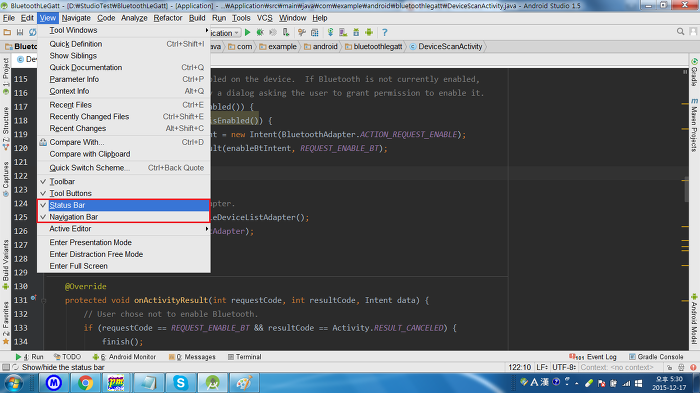Open SDK Manager icon in toolbar
This screenshot has height=393, width=700.
pos(356,32)
